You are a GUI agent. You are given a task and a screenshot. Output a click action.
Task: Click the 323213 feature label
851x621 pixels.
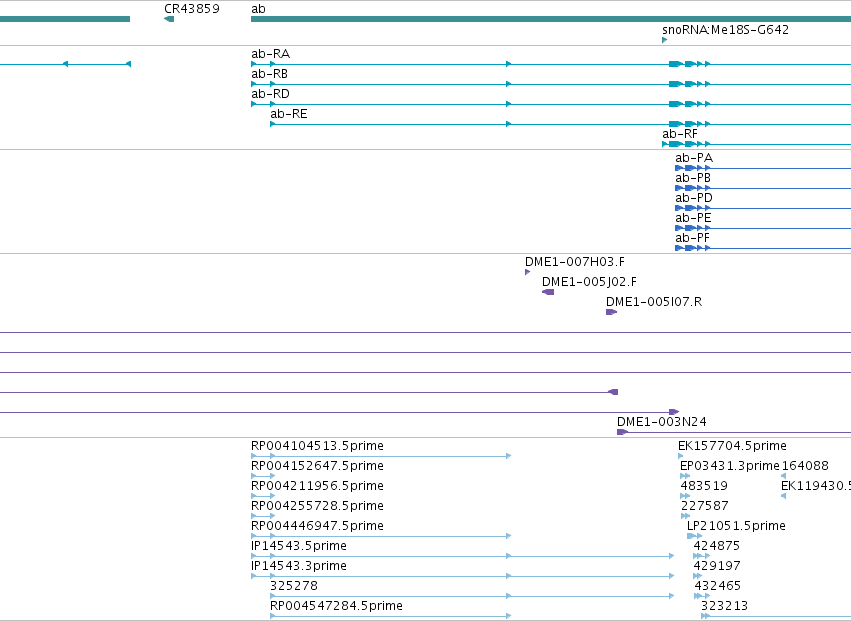pos(725,606)
